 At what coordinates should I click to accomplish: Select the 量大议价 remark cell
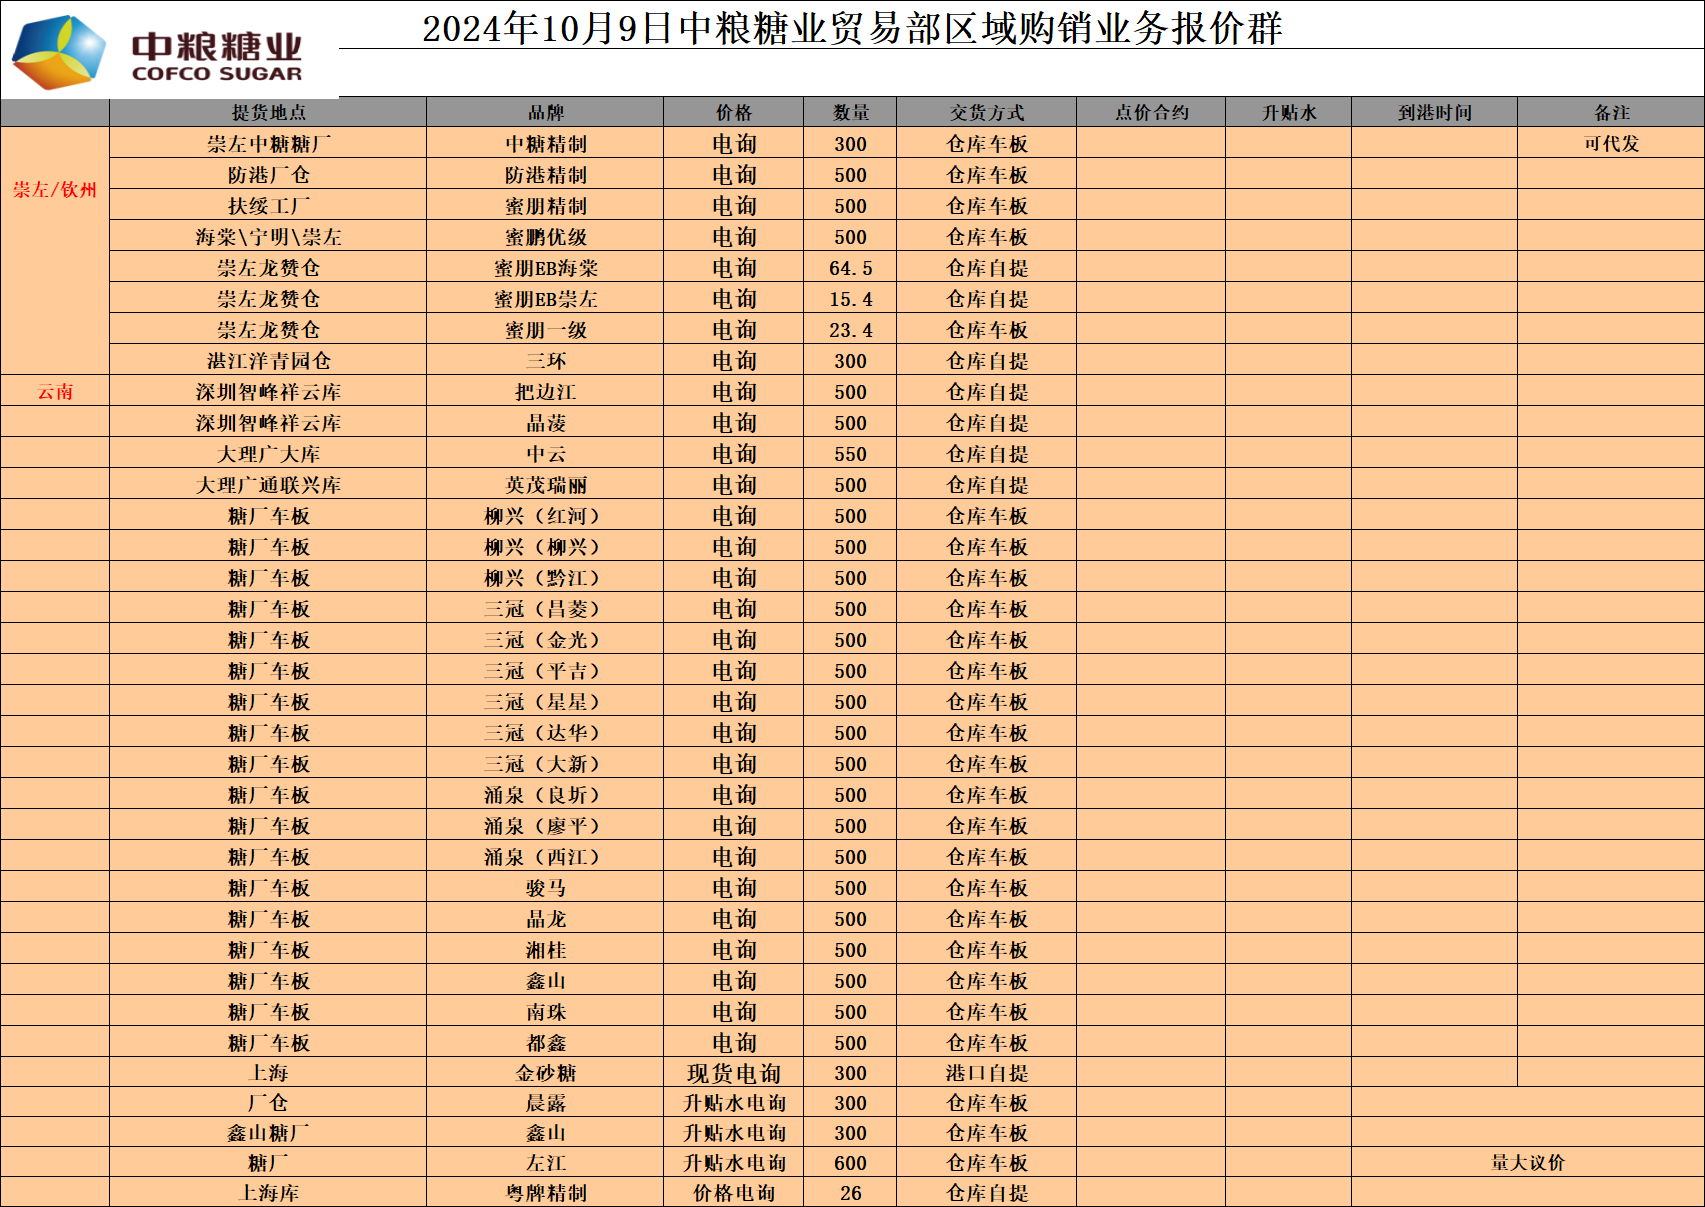click(x=1527, y=1163)
